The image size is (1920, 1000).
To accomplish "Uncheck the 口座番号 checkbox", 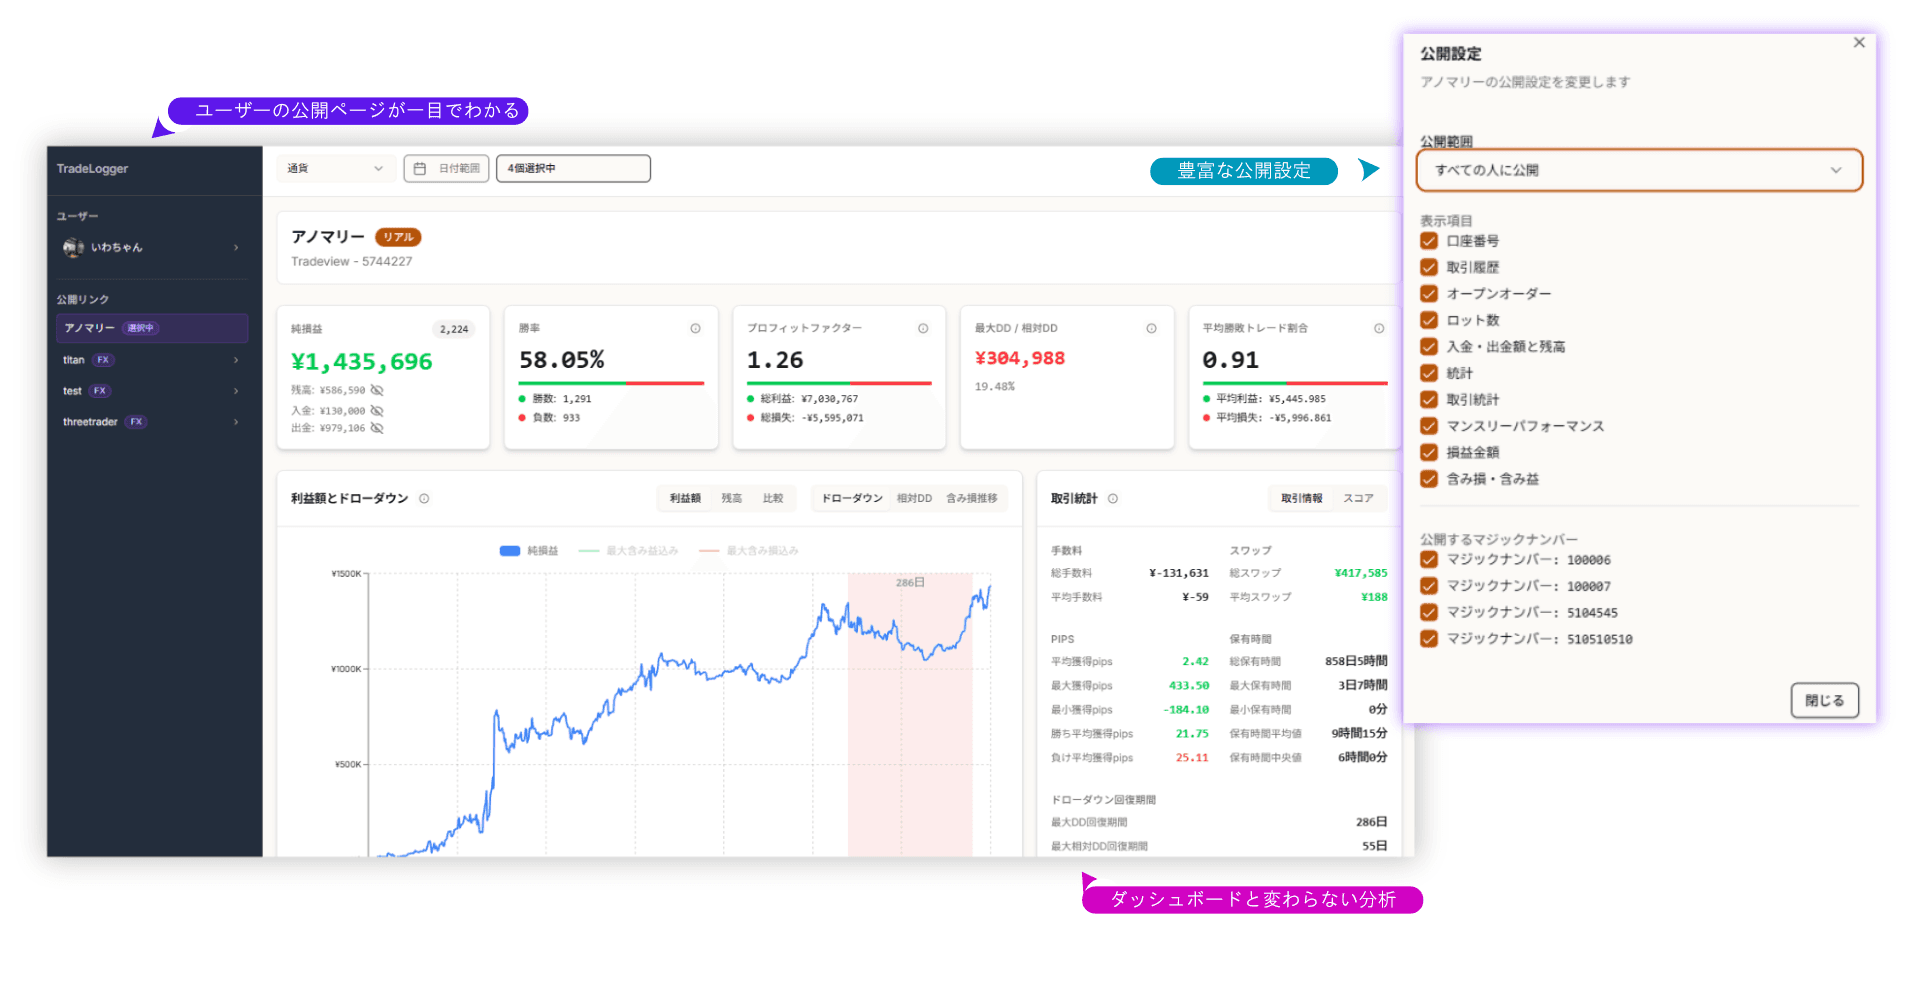I will (1429, 241).
